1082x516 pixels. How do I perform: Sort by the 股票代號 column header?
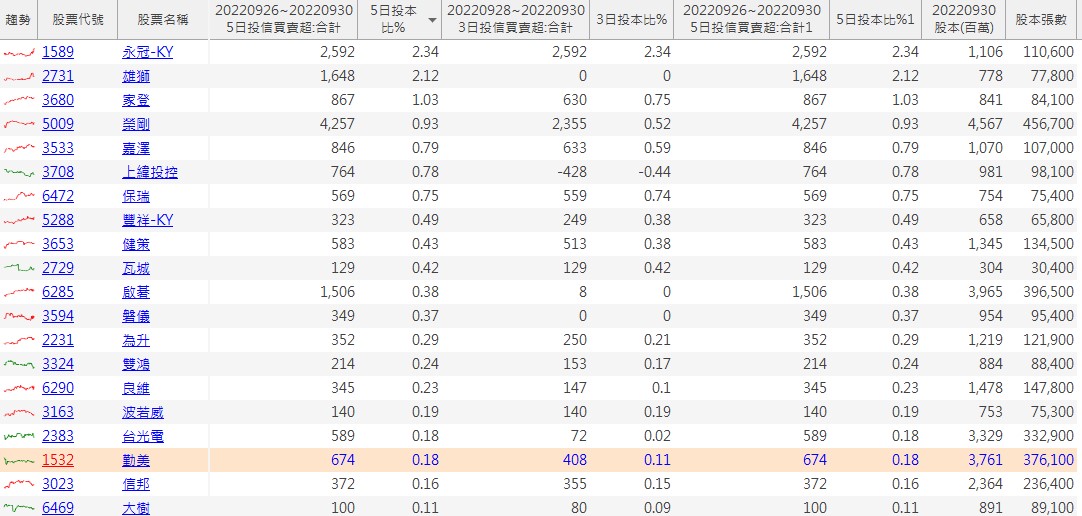click(78, 19)
